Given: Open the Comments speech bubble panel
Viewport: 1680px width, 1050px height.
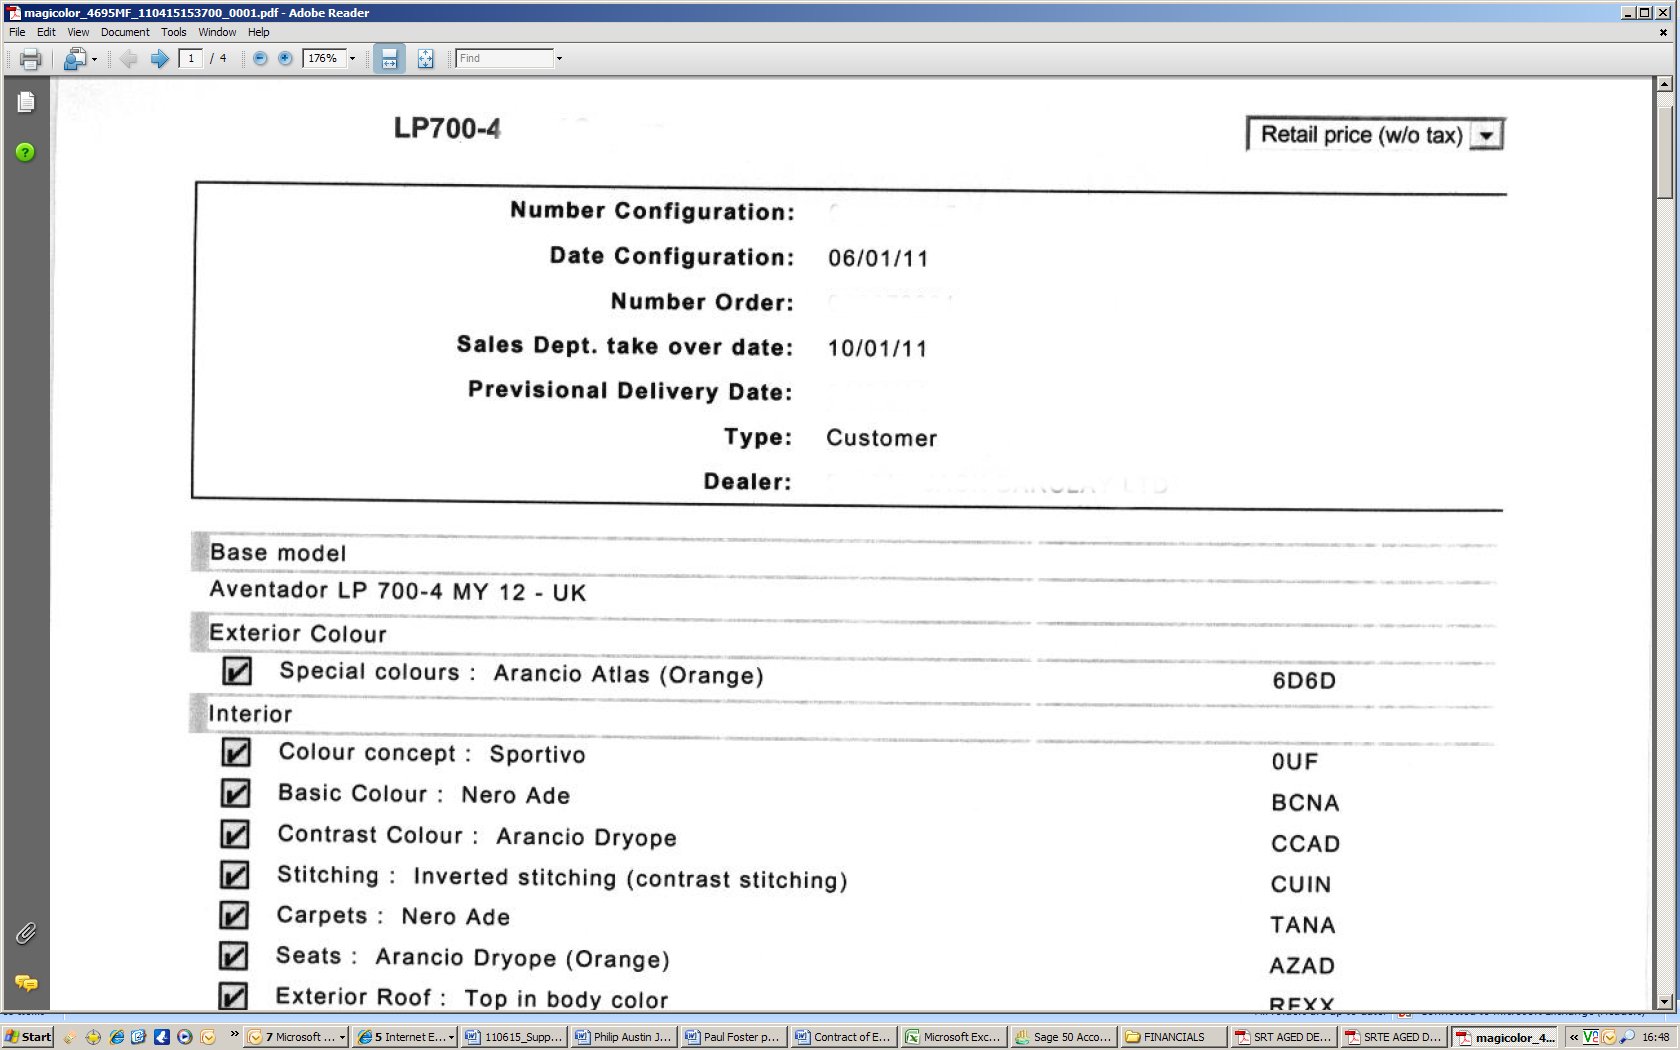Looking at the screenshot, I should pos(26,983).
